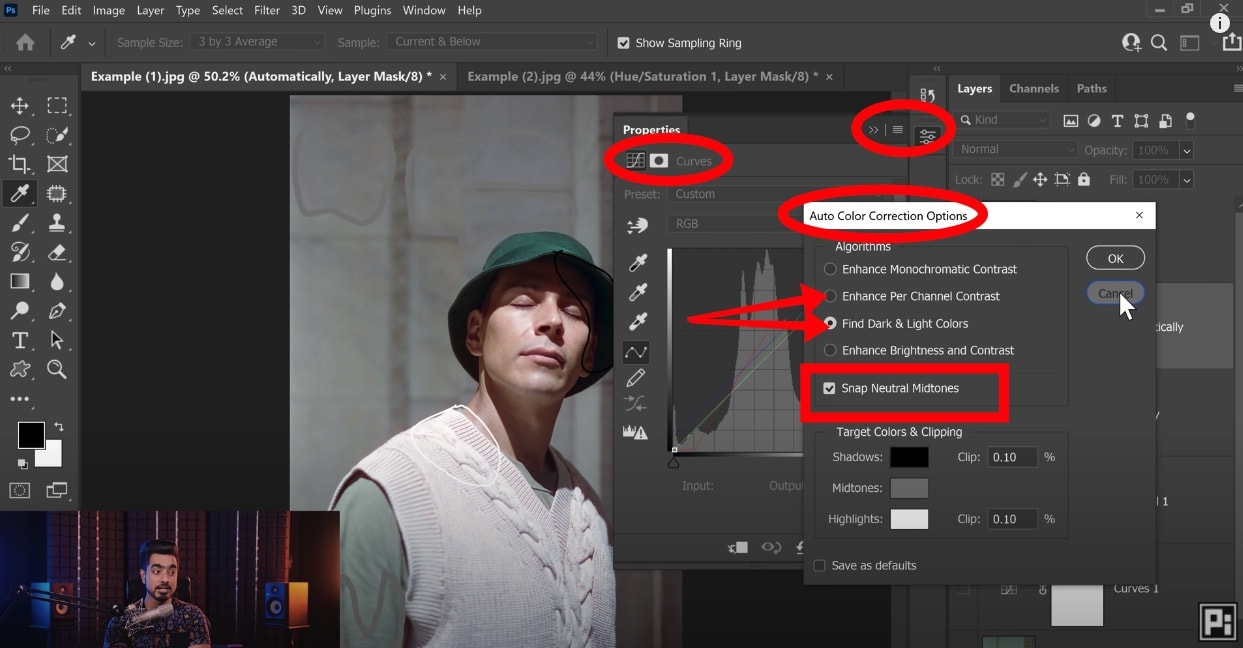Viewport: 1243px width, 648px height.
Task: Click the Shadows target color swatch
Action: click(909, 457)
